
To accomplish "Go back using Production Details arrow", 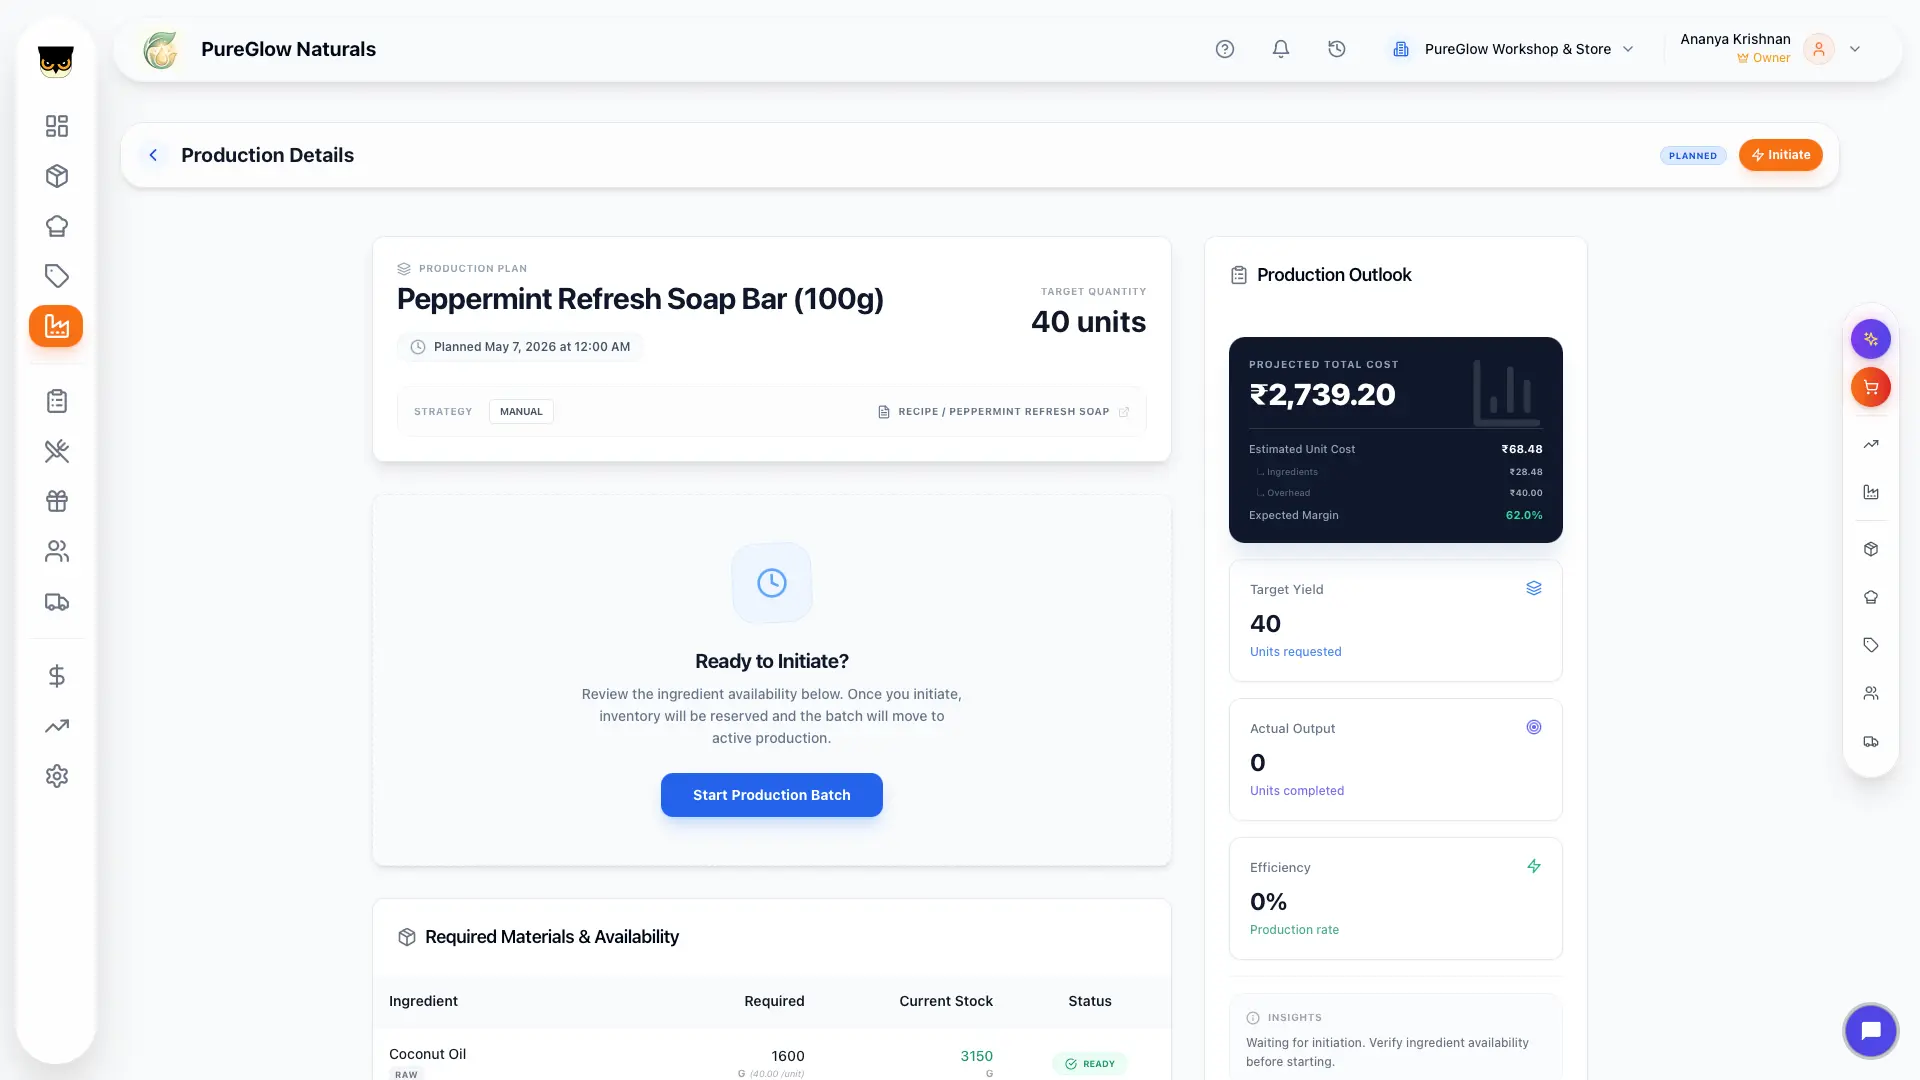I will (x=153, y=155).
